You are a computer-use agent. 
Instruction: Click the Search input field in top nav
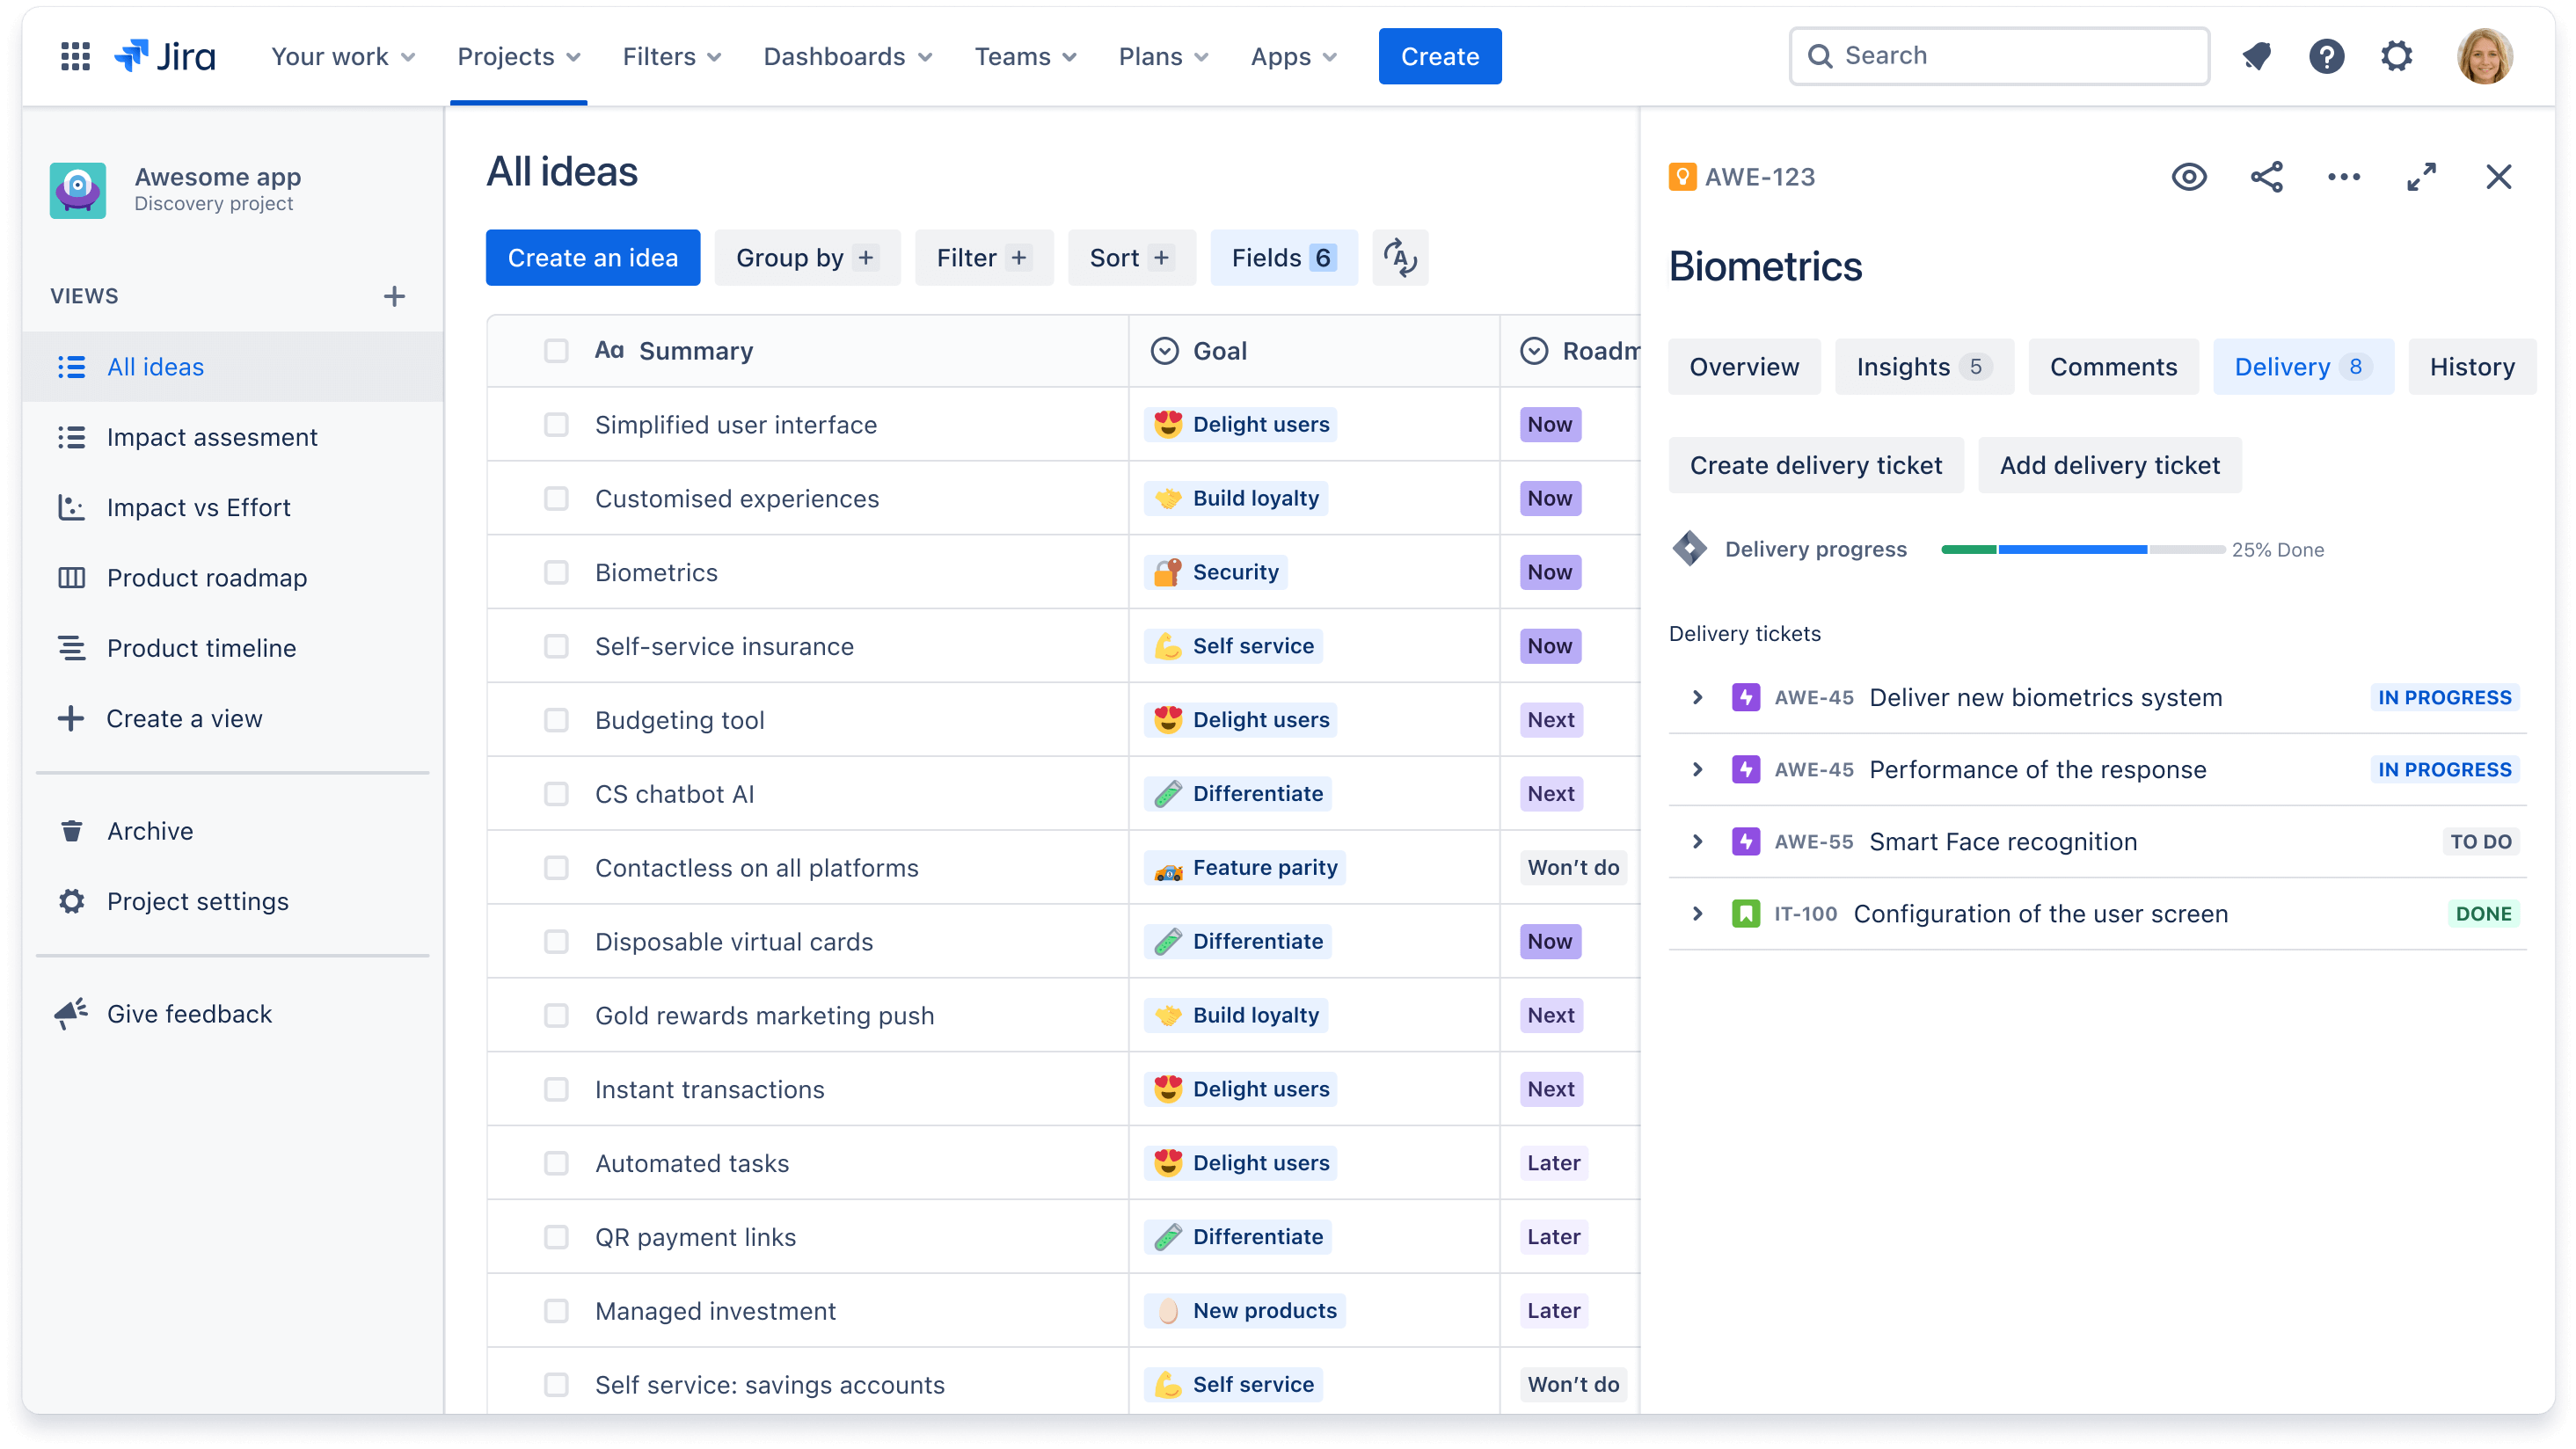pos(1999,55)
